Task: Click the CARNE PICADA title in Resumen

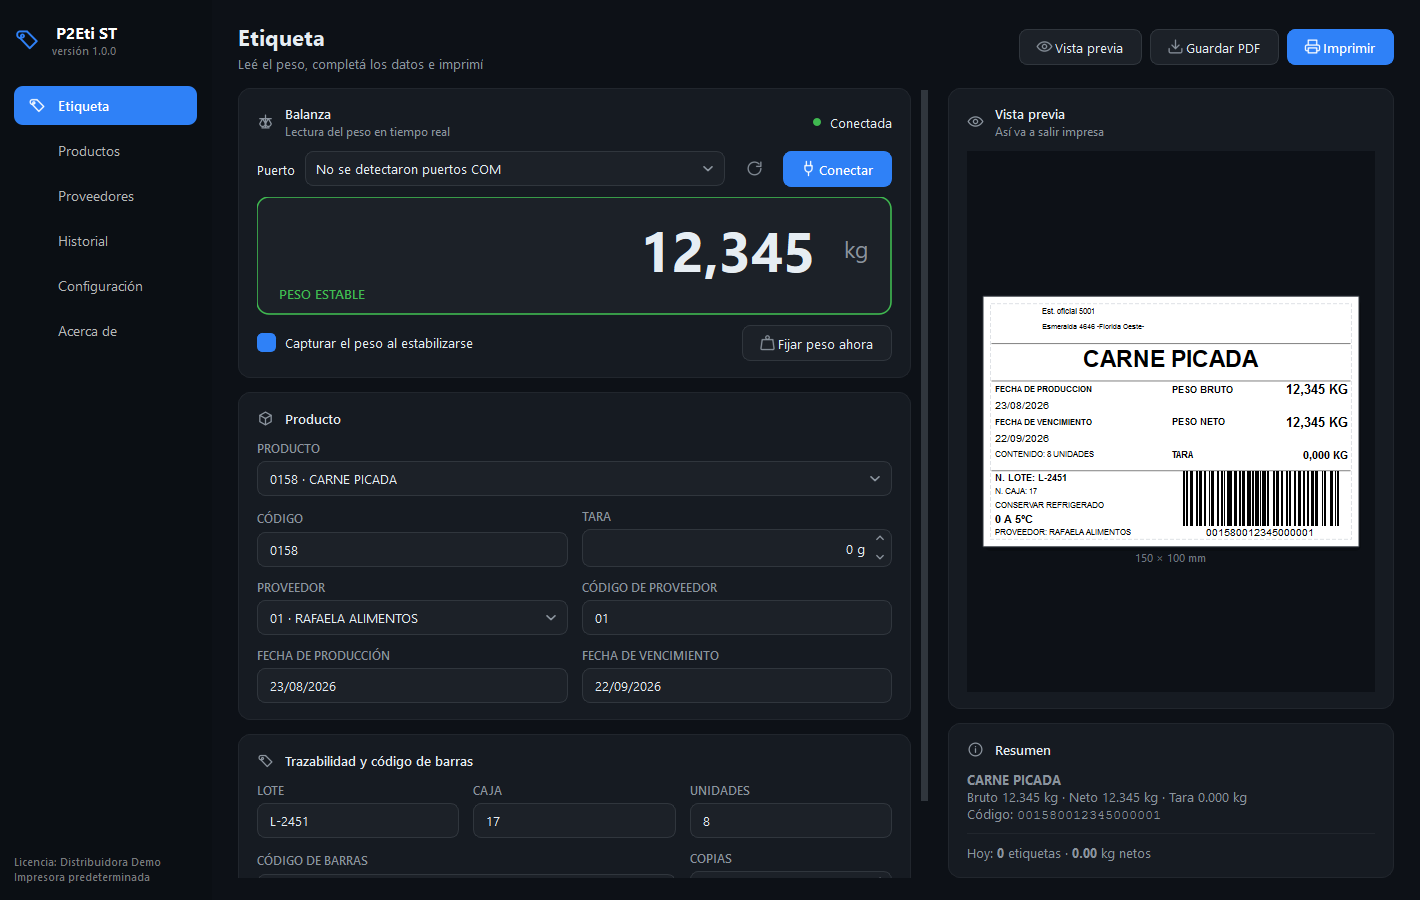Action: click(1014, 780)
